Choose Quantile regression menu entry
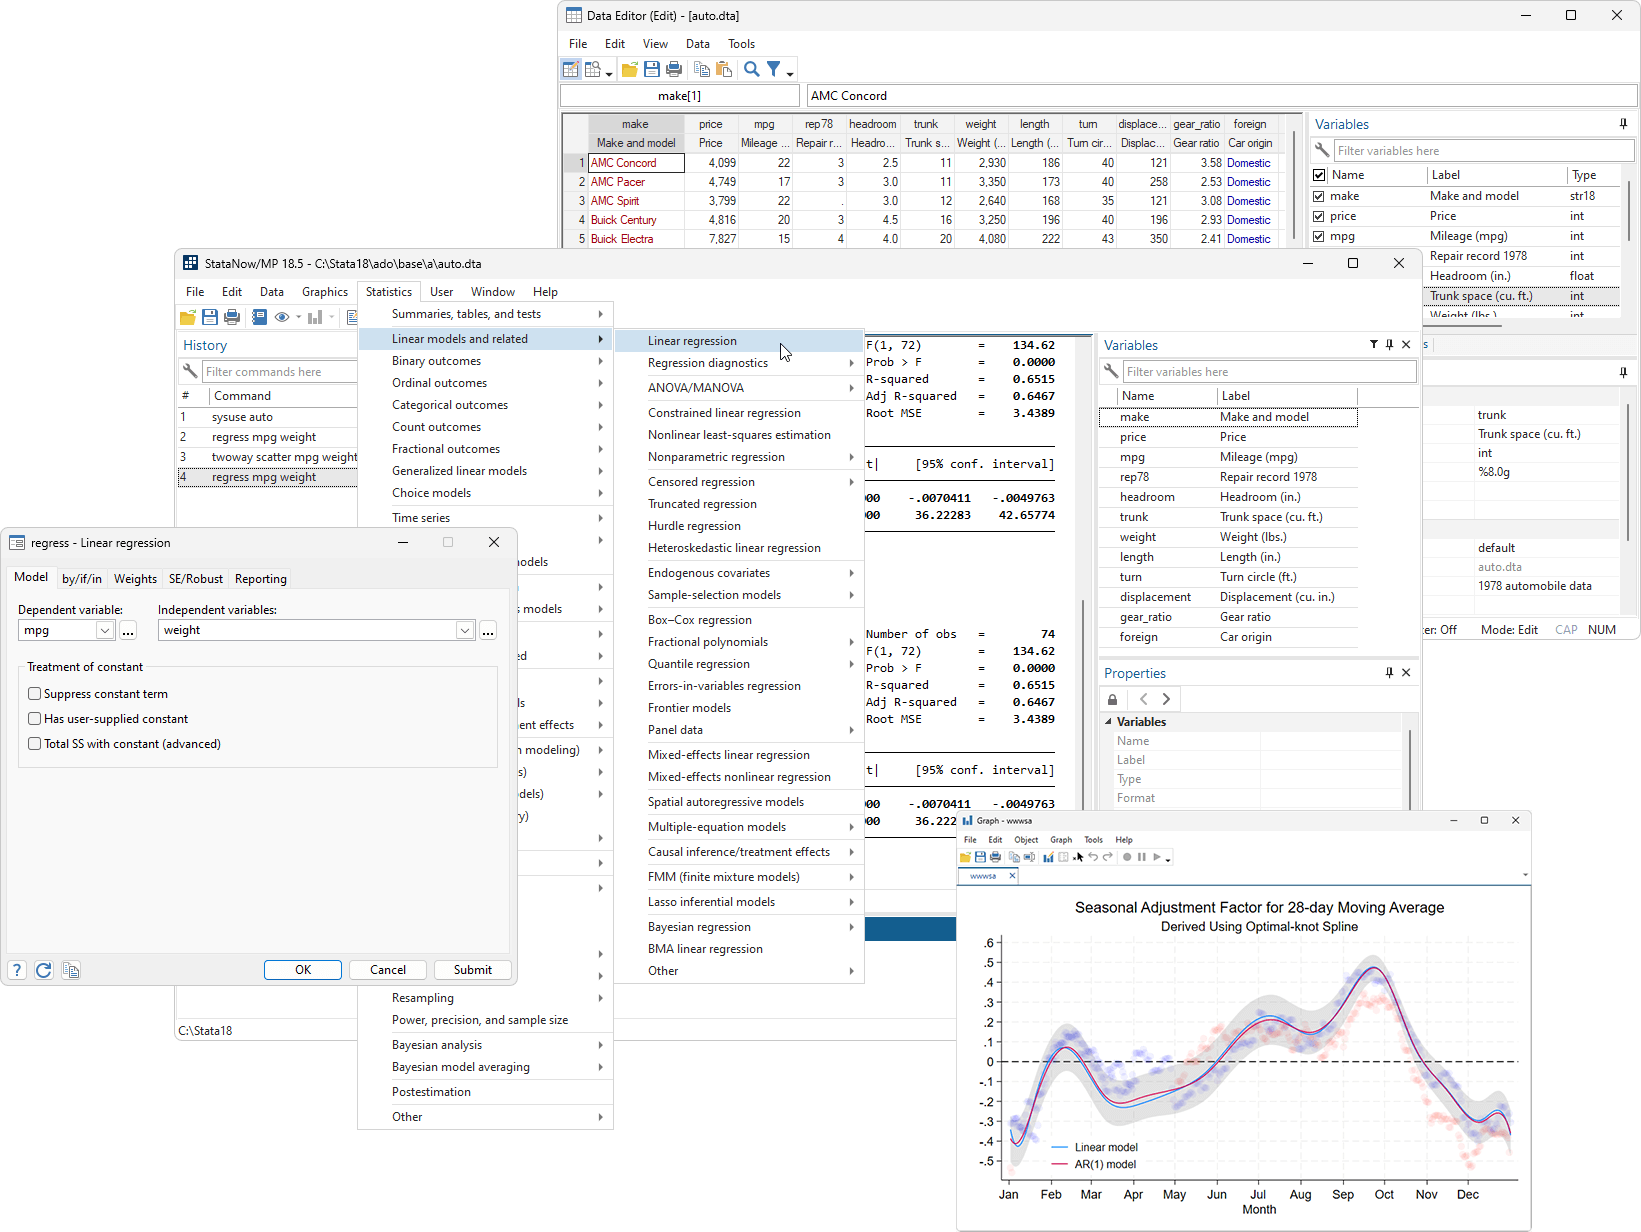 pos(739,664)
